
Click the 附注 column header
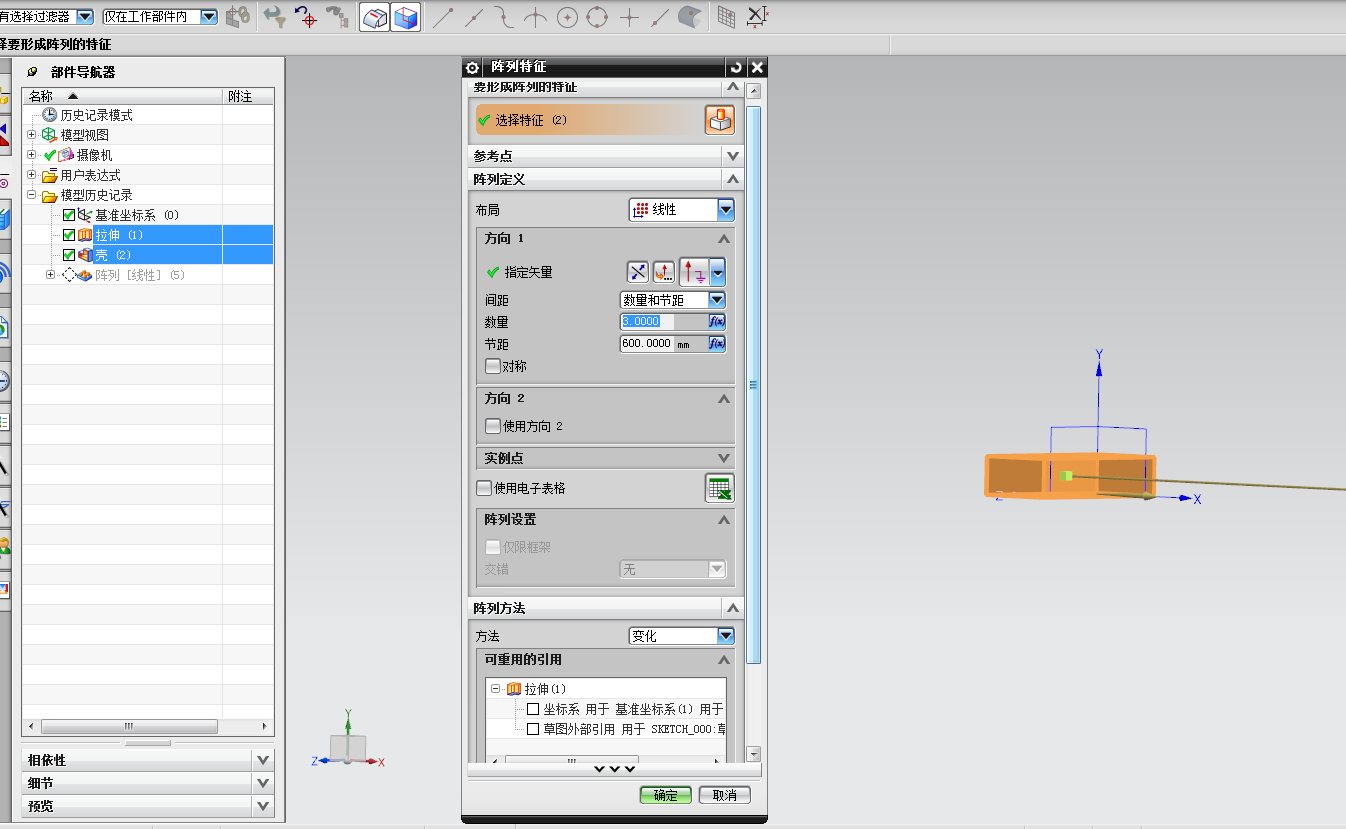pos(248,96)
